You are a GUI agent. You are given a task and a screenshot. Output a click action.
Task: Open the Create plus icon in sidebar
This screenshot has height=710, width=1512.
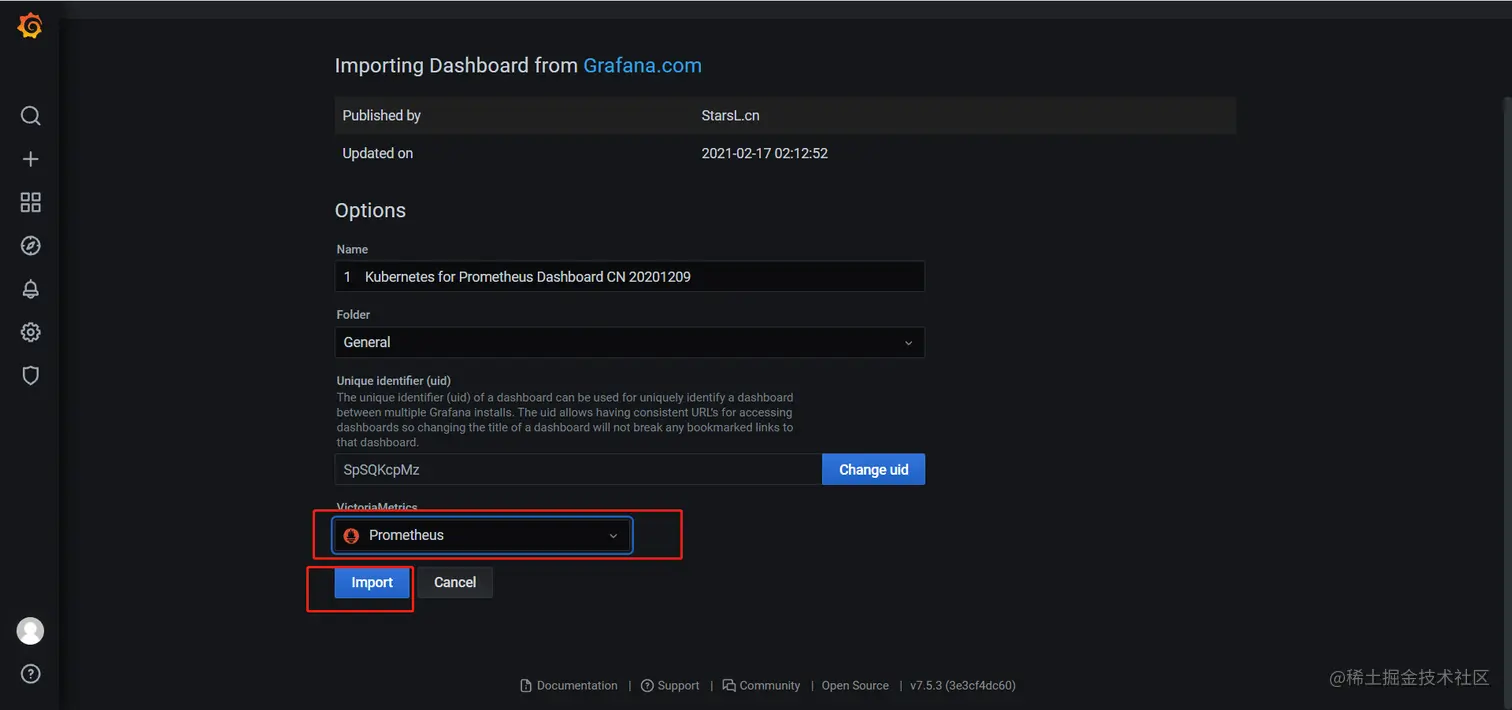pos(30,159)
